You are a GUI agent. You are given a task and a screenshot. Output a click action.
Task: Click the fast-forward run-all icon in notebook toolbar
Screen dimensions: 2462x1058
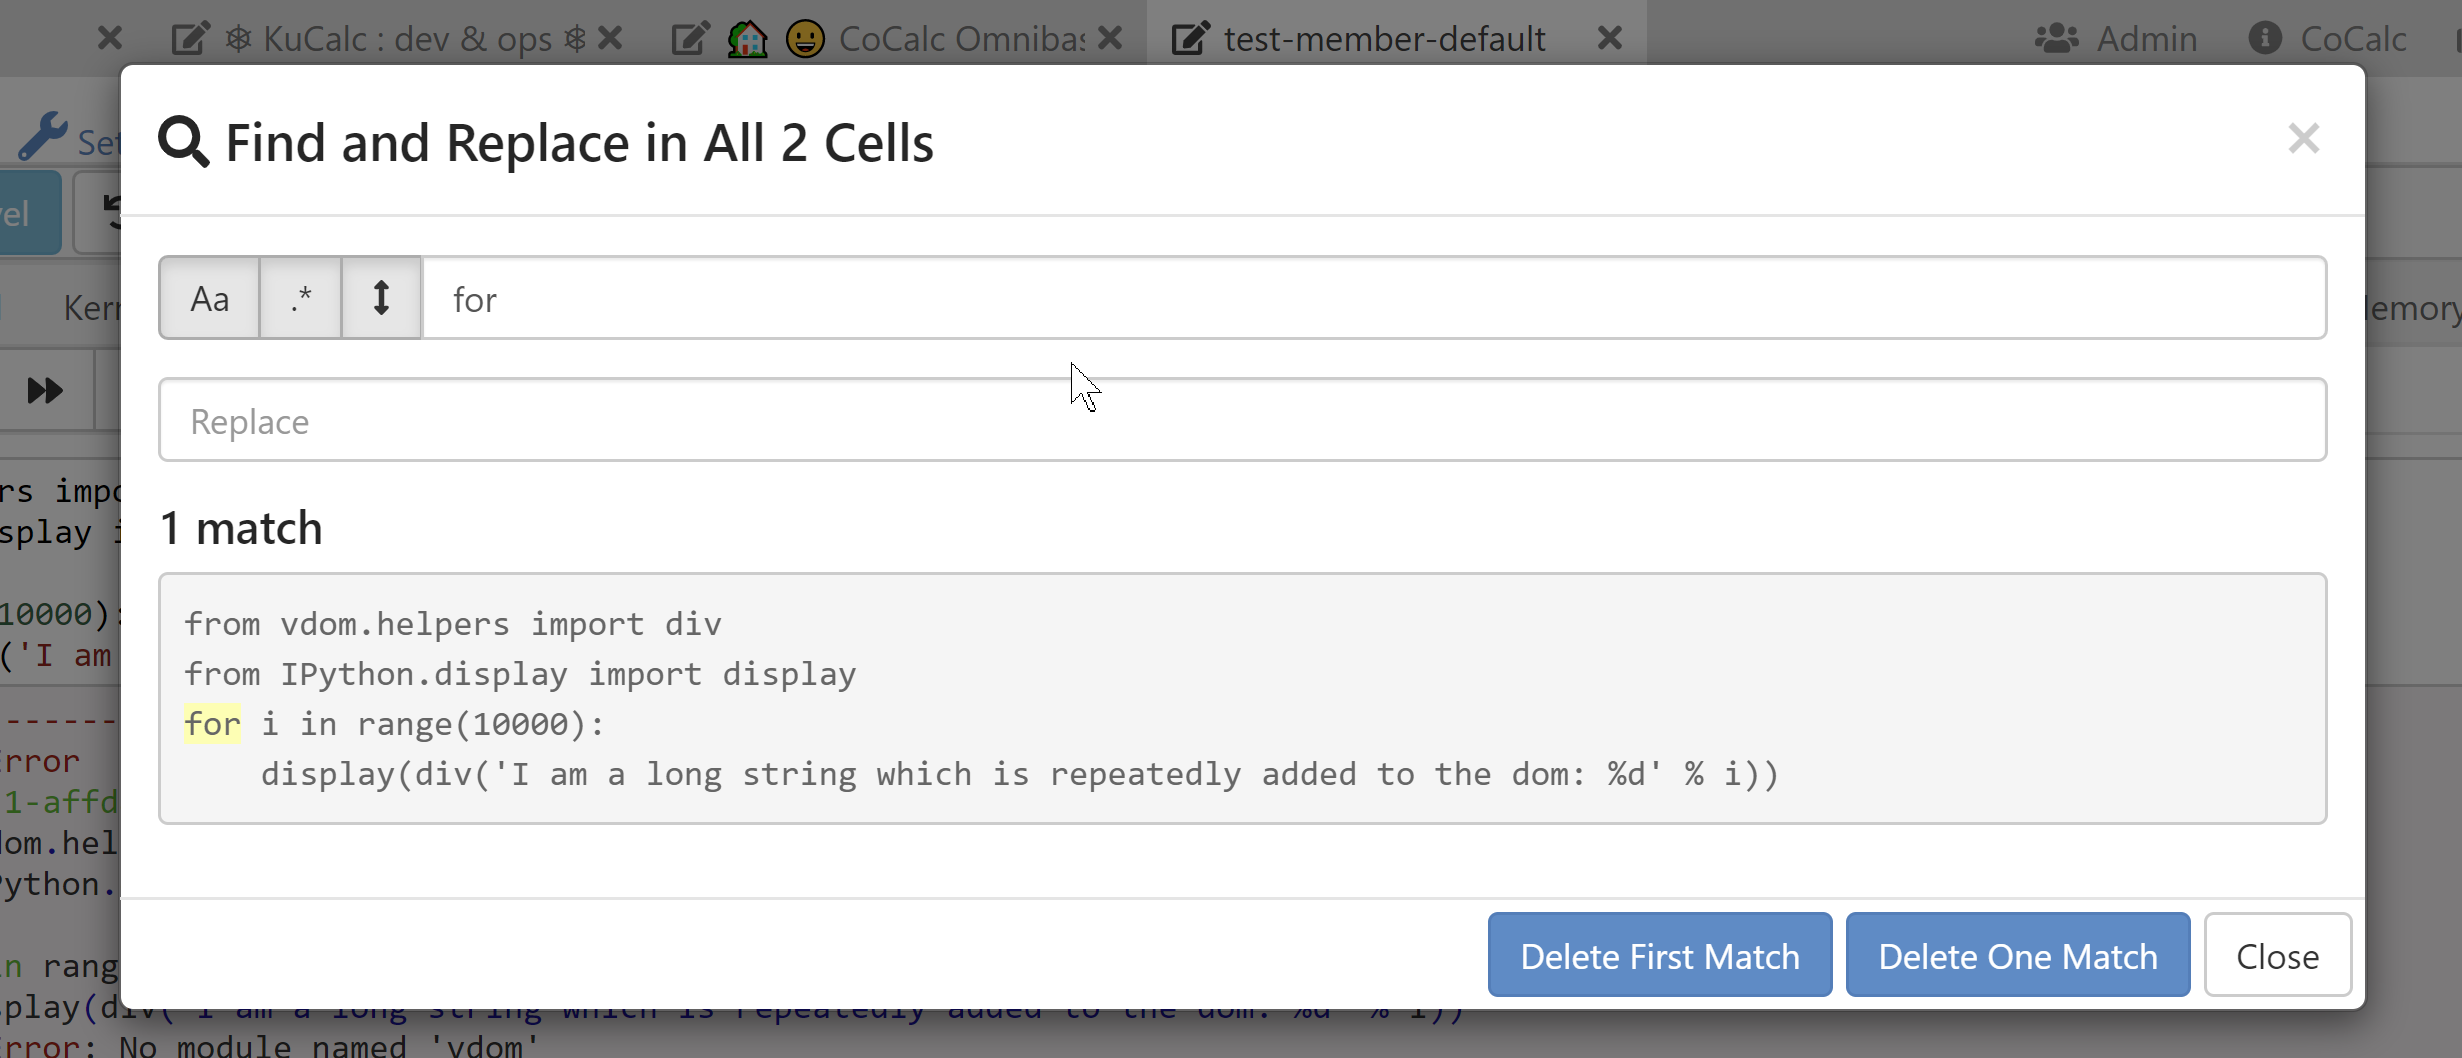pyautogui.click(x=45, y=390)
